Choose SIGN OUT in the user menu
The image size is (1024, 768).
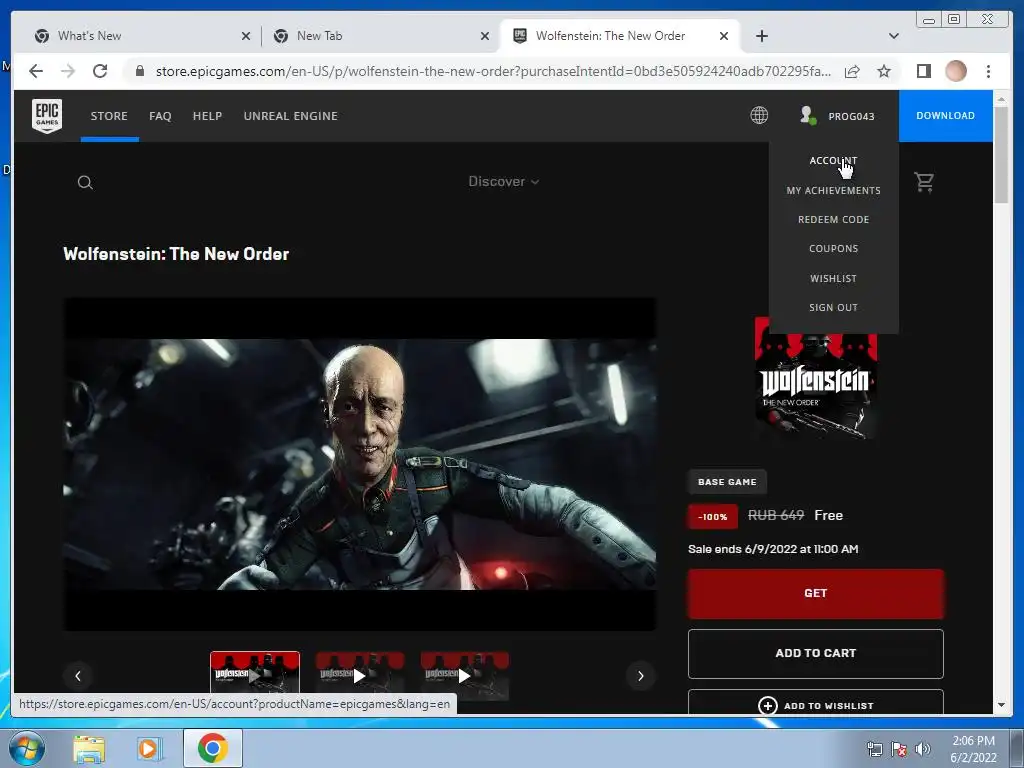pyautogui.click(x=833, y=308)
